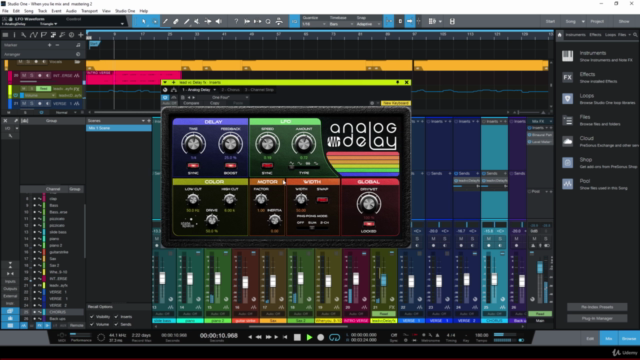Select the Split tool in toolbar
This screenshot has height=360, width=640.
coord(165,21)
